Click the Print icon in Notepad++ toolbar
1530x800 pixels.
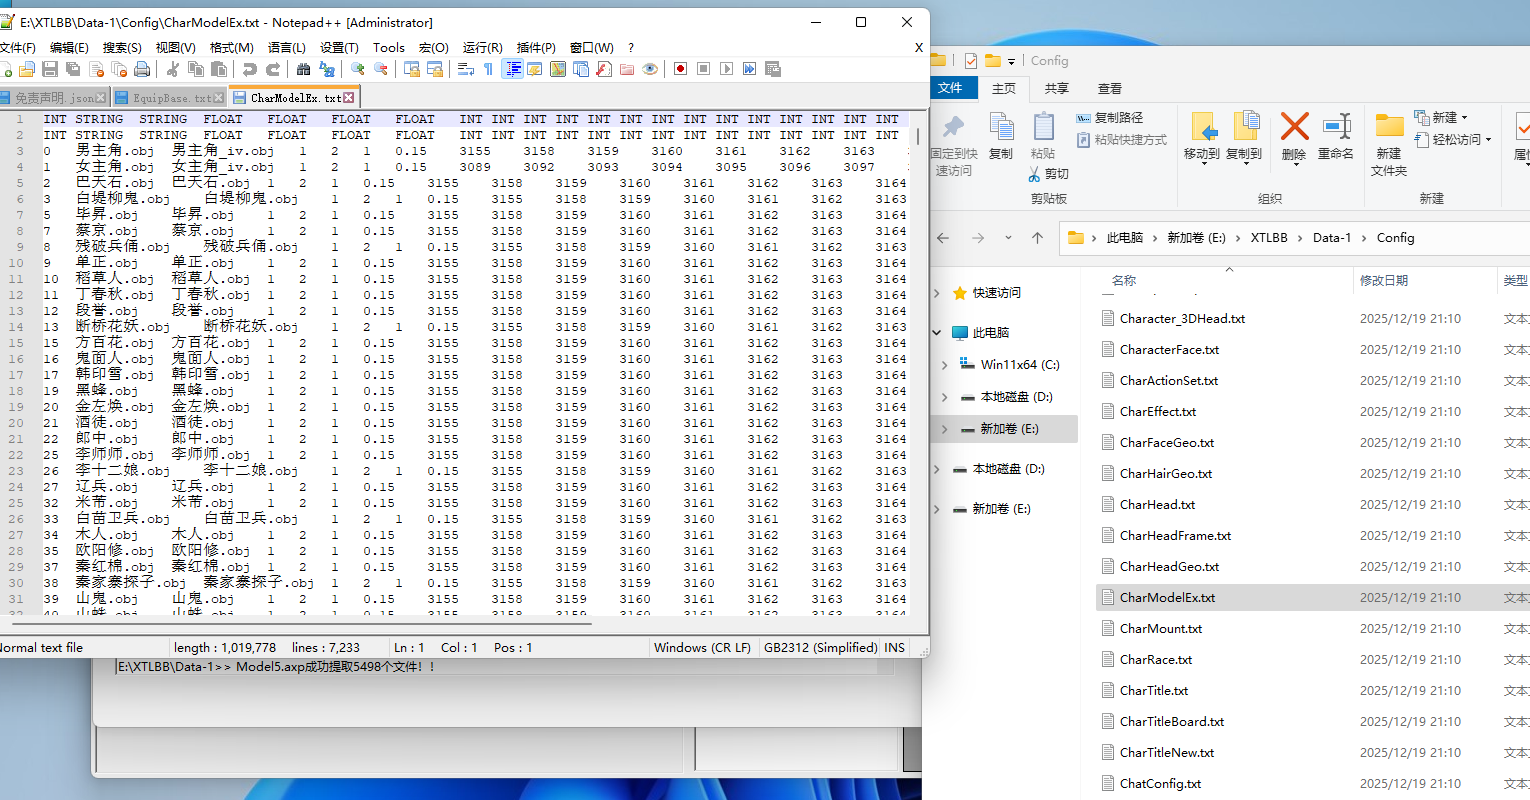(142, 69)
